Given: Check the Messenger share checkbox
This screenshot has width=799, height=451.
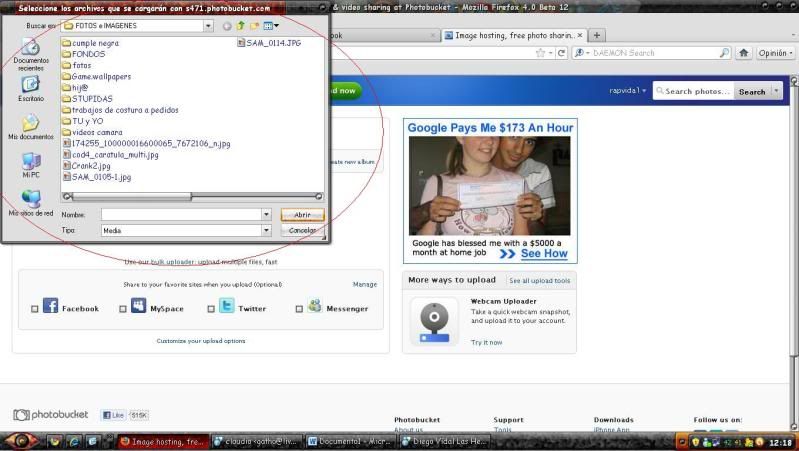Looking at the screenshot, I should pyautogui.click(x=299, y=309).
